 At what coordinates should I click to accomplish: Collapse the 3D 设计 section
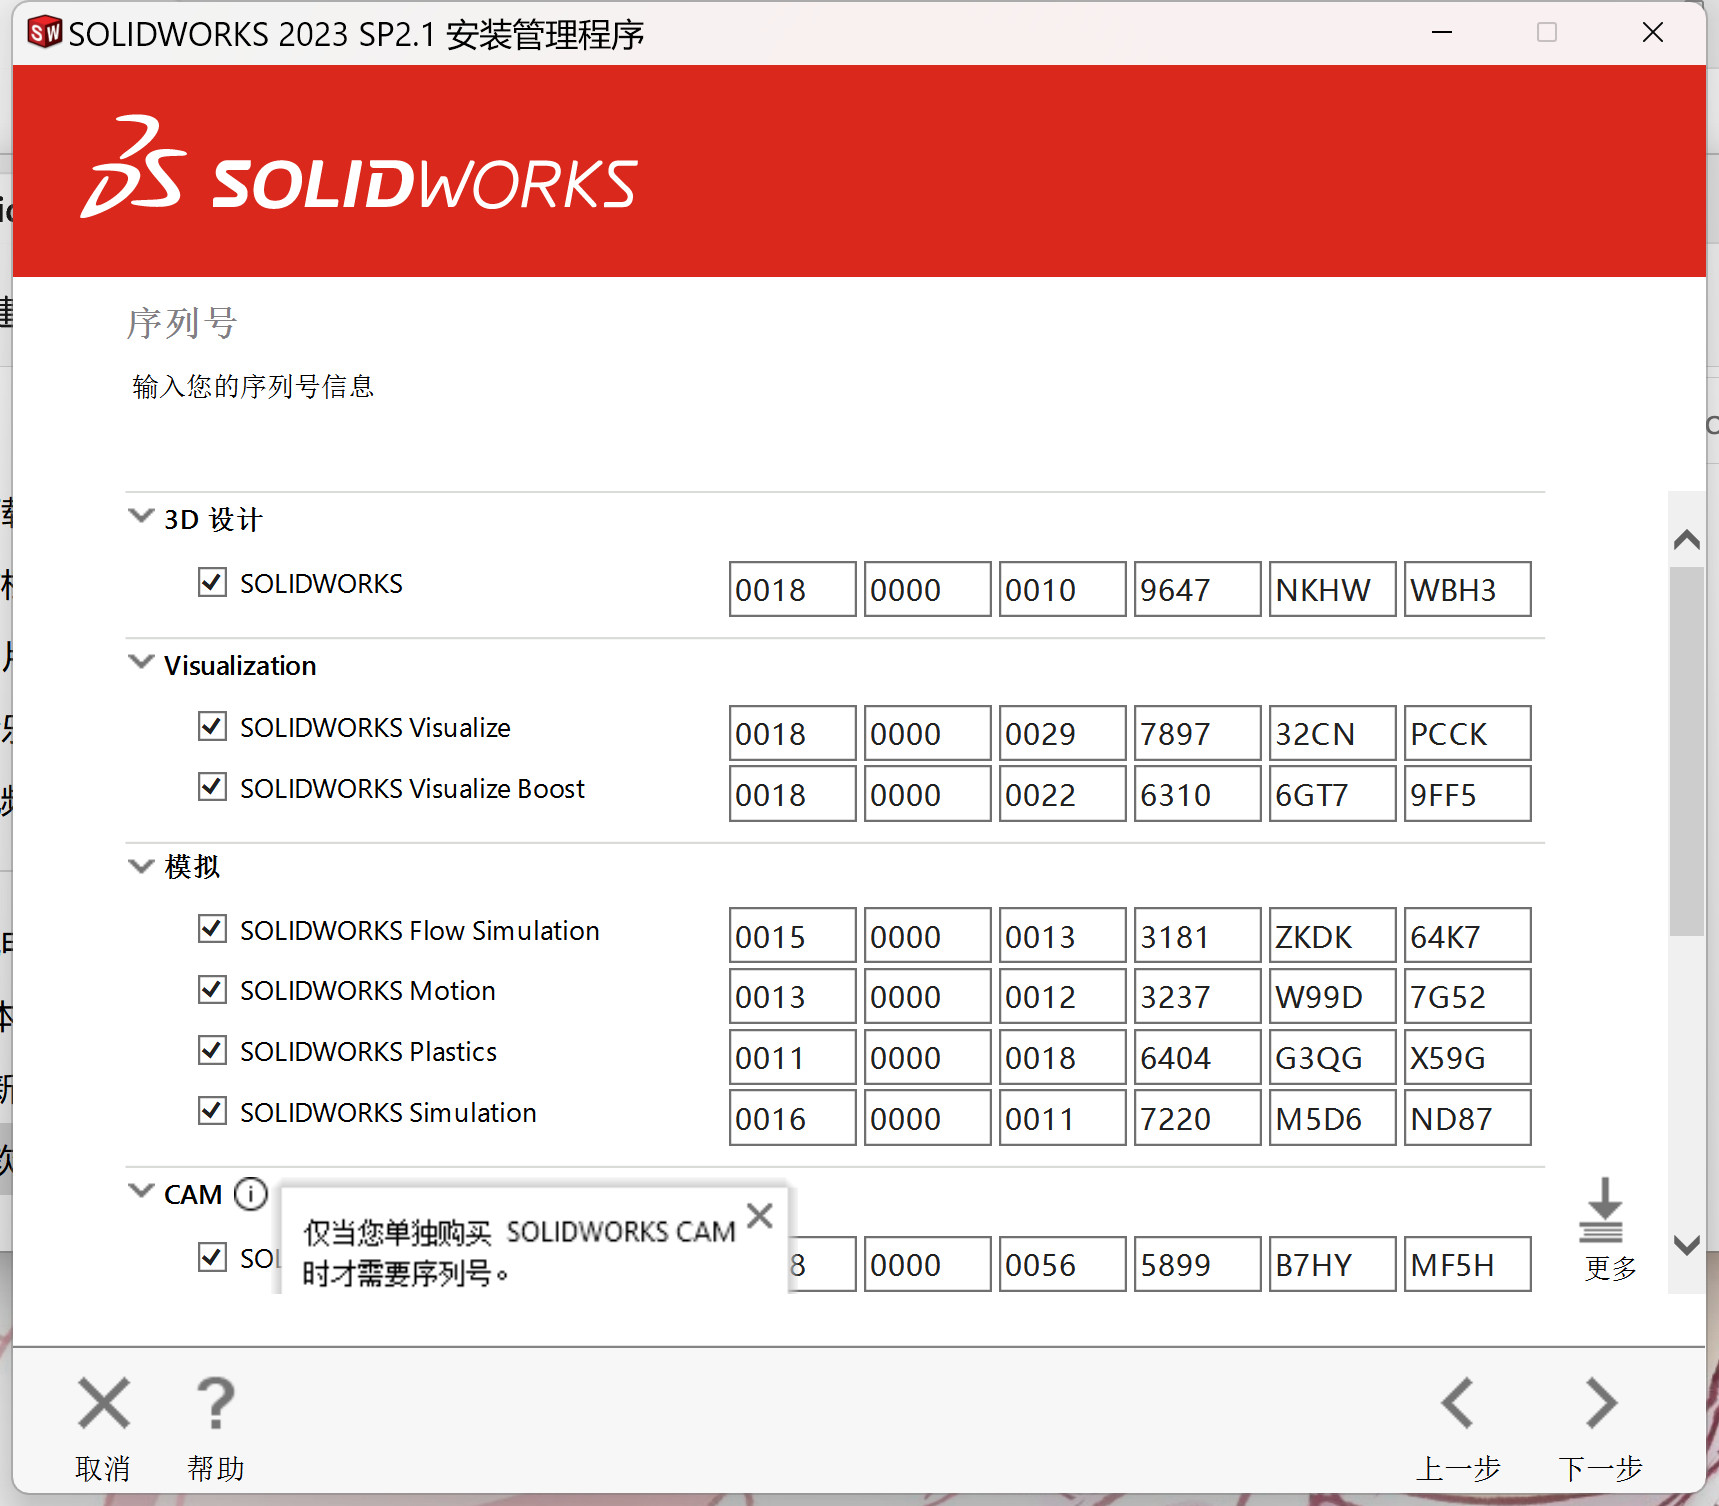click(x=141, y=517)
